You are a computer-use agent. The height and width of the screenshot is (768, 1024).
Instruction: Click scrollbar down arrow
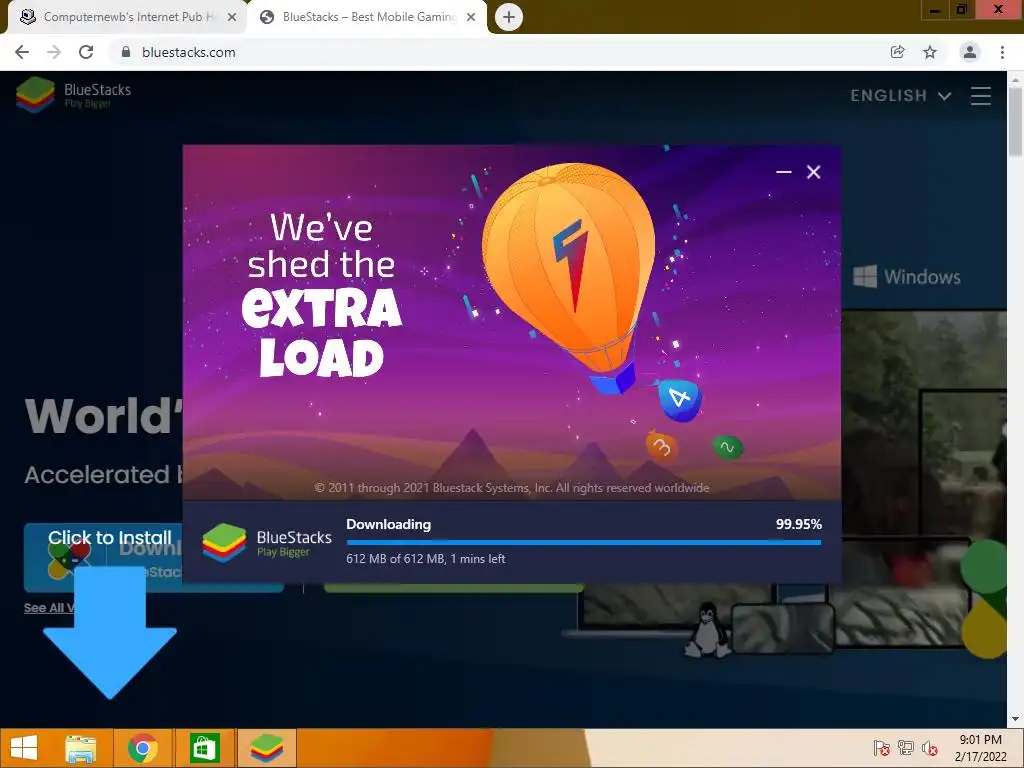pos(1015,719)
